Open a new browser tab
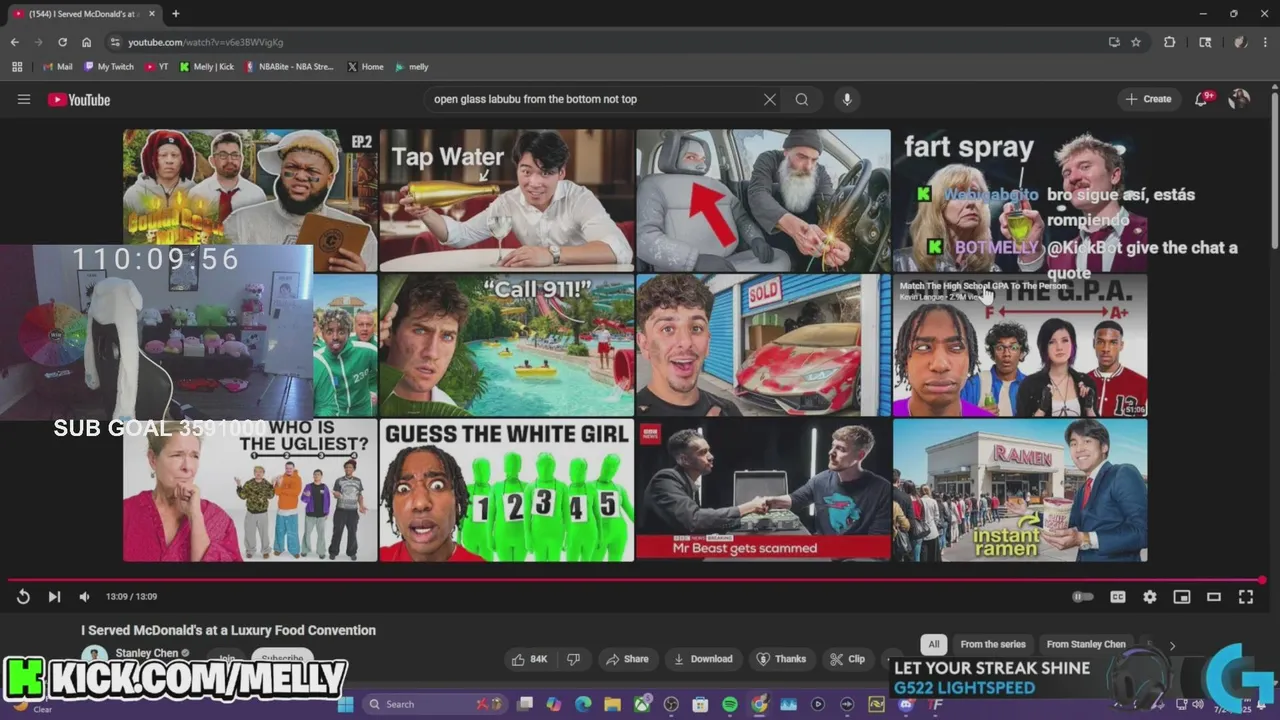 [x=176, y=14]
